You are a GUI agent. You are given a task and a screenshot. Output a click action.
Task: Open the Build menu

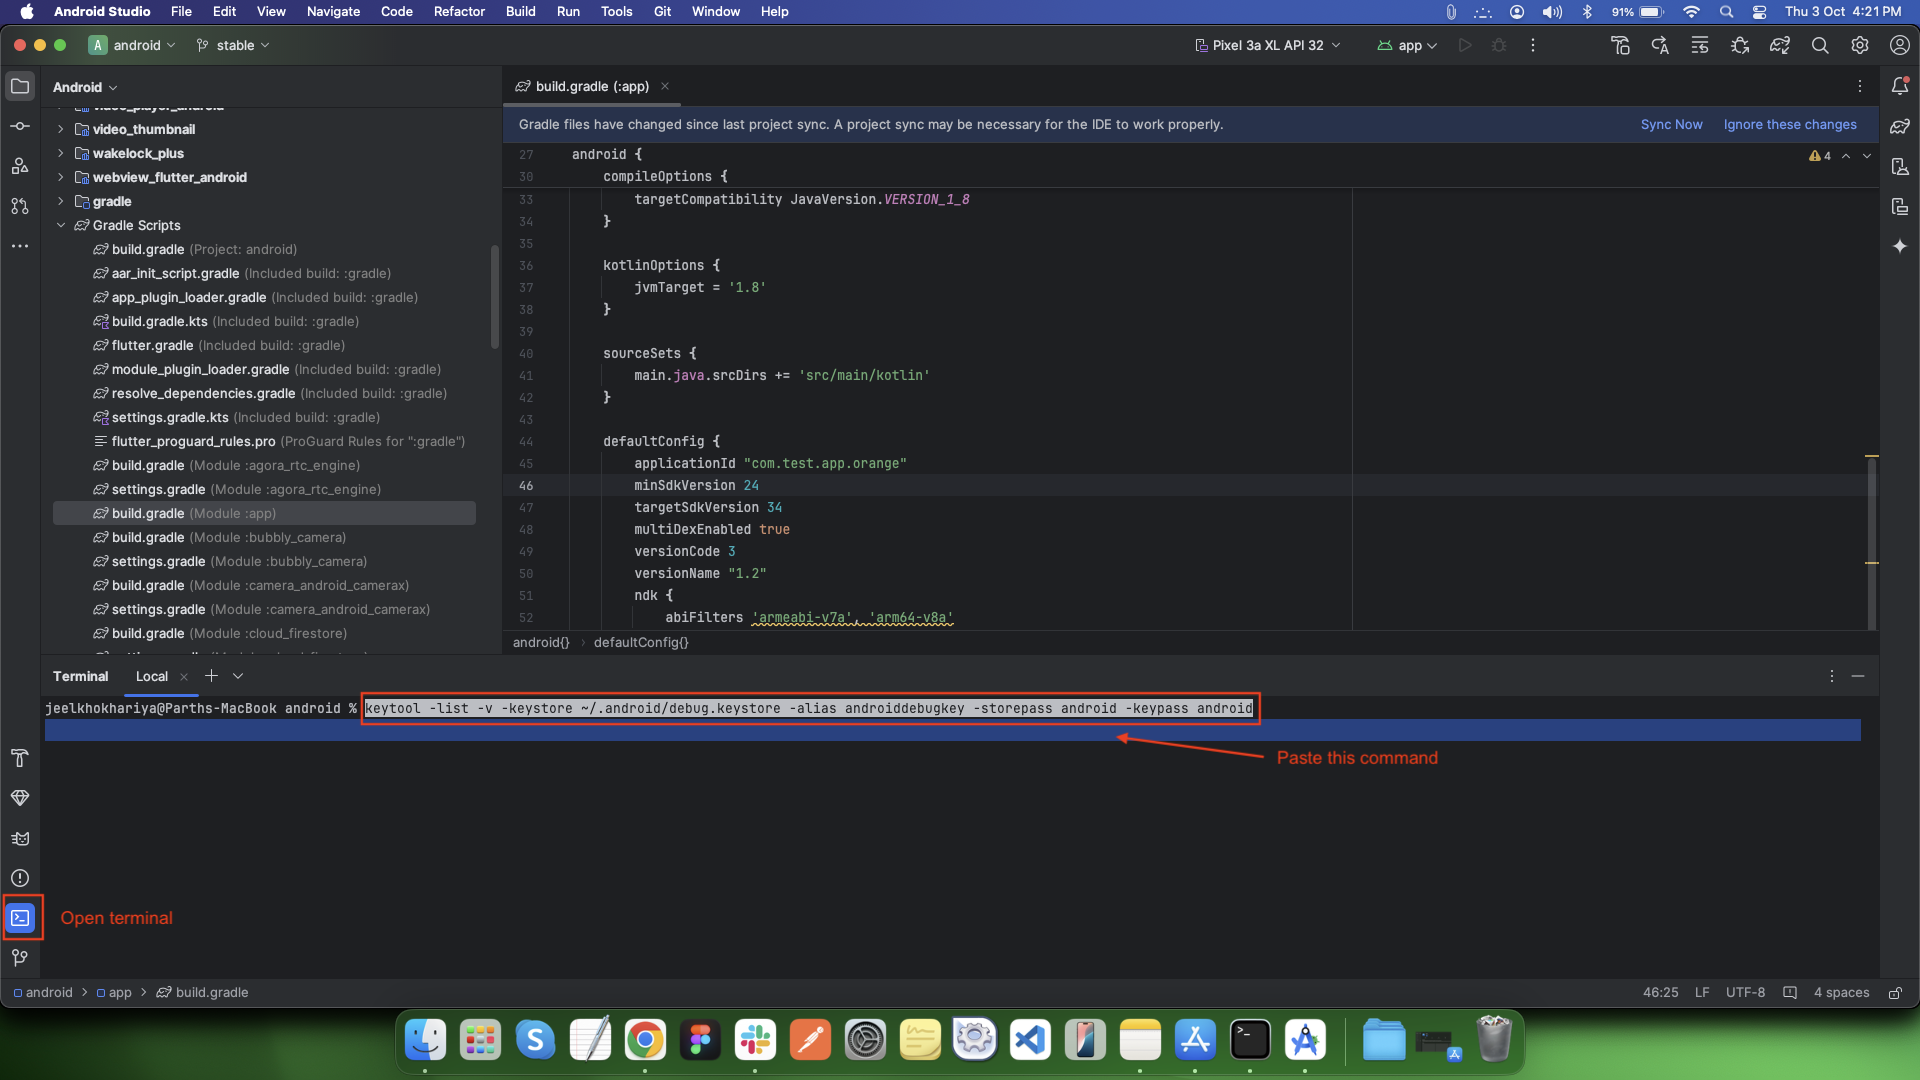tap(520, 11)
